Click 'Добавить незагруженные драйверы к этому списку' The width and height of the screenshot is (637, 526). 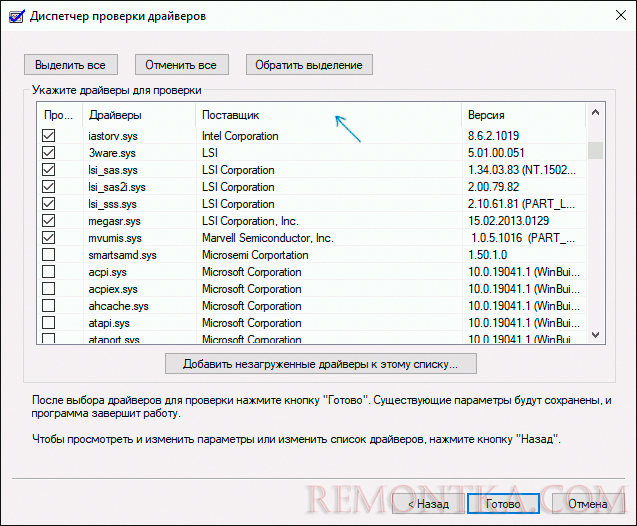point(321,364)
